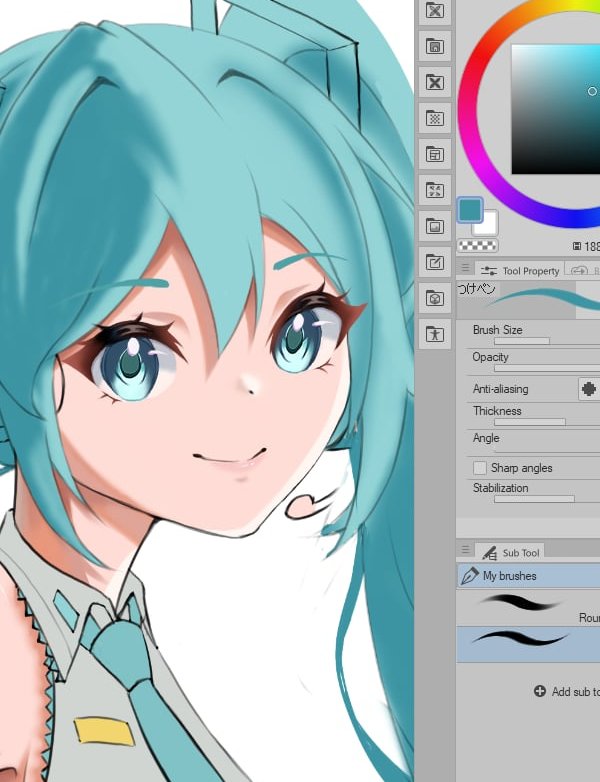Screen dimensions: 600x782
Task: Open the effect lines material folder icon
Action: pyautogui.click(x=435, y=190)
